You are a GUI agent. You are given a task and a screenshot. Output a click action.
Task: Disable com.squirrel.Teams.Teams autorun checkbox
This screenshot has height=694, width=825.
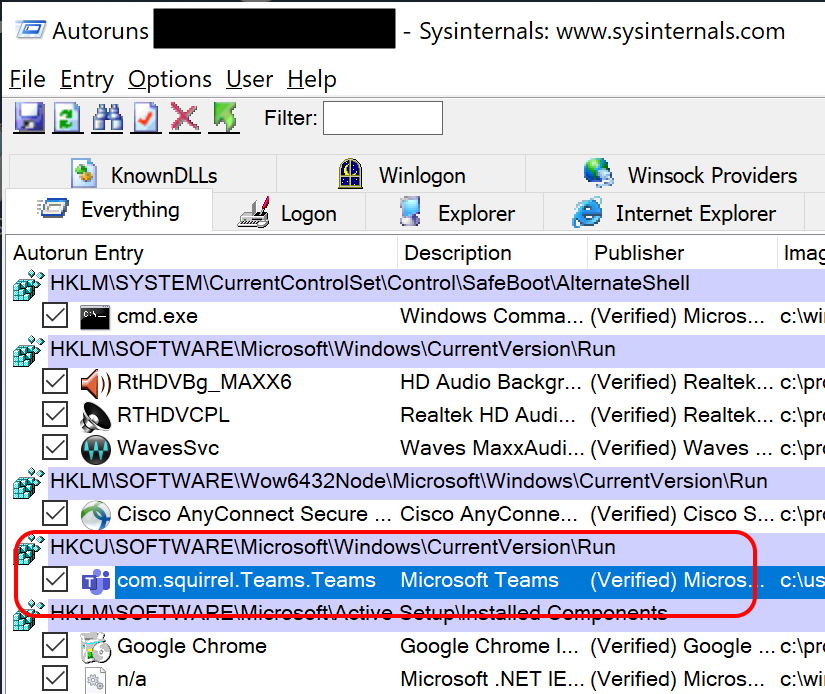pyautogui.click(x=55, y=580)
